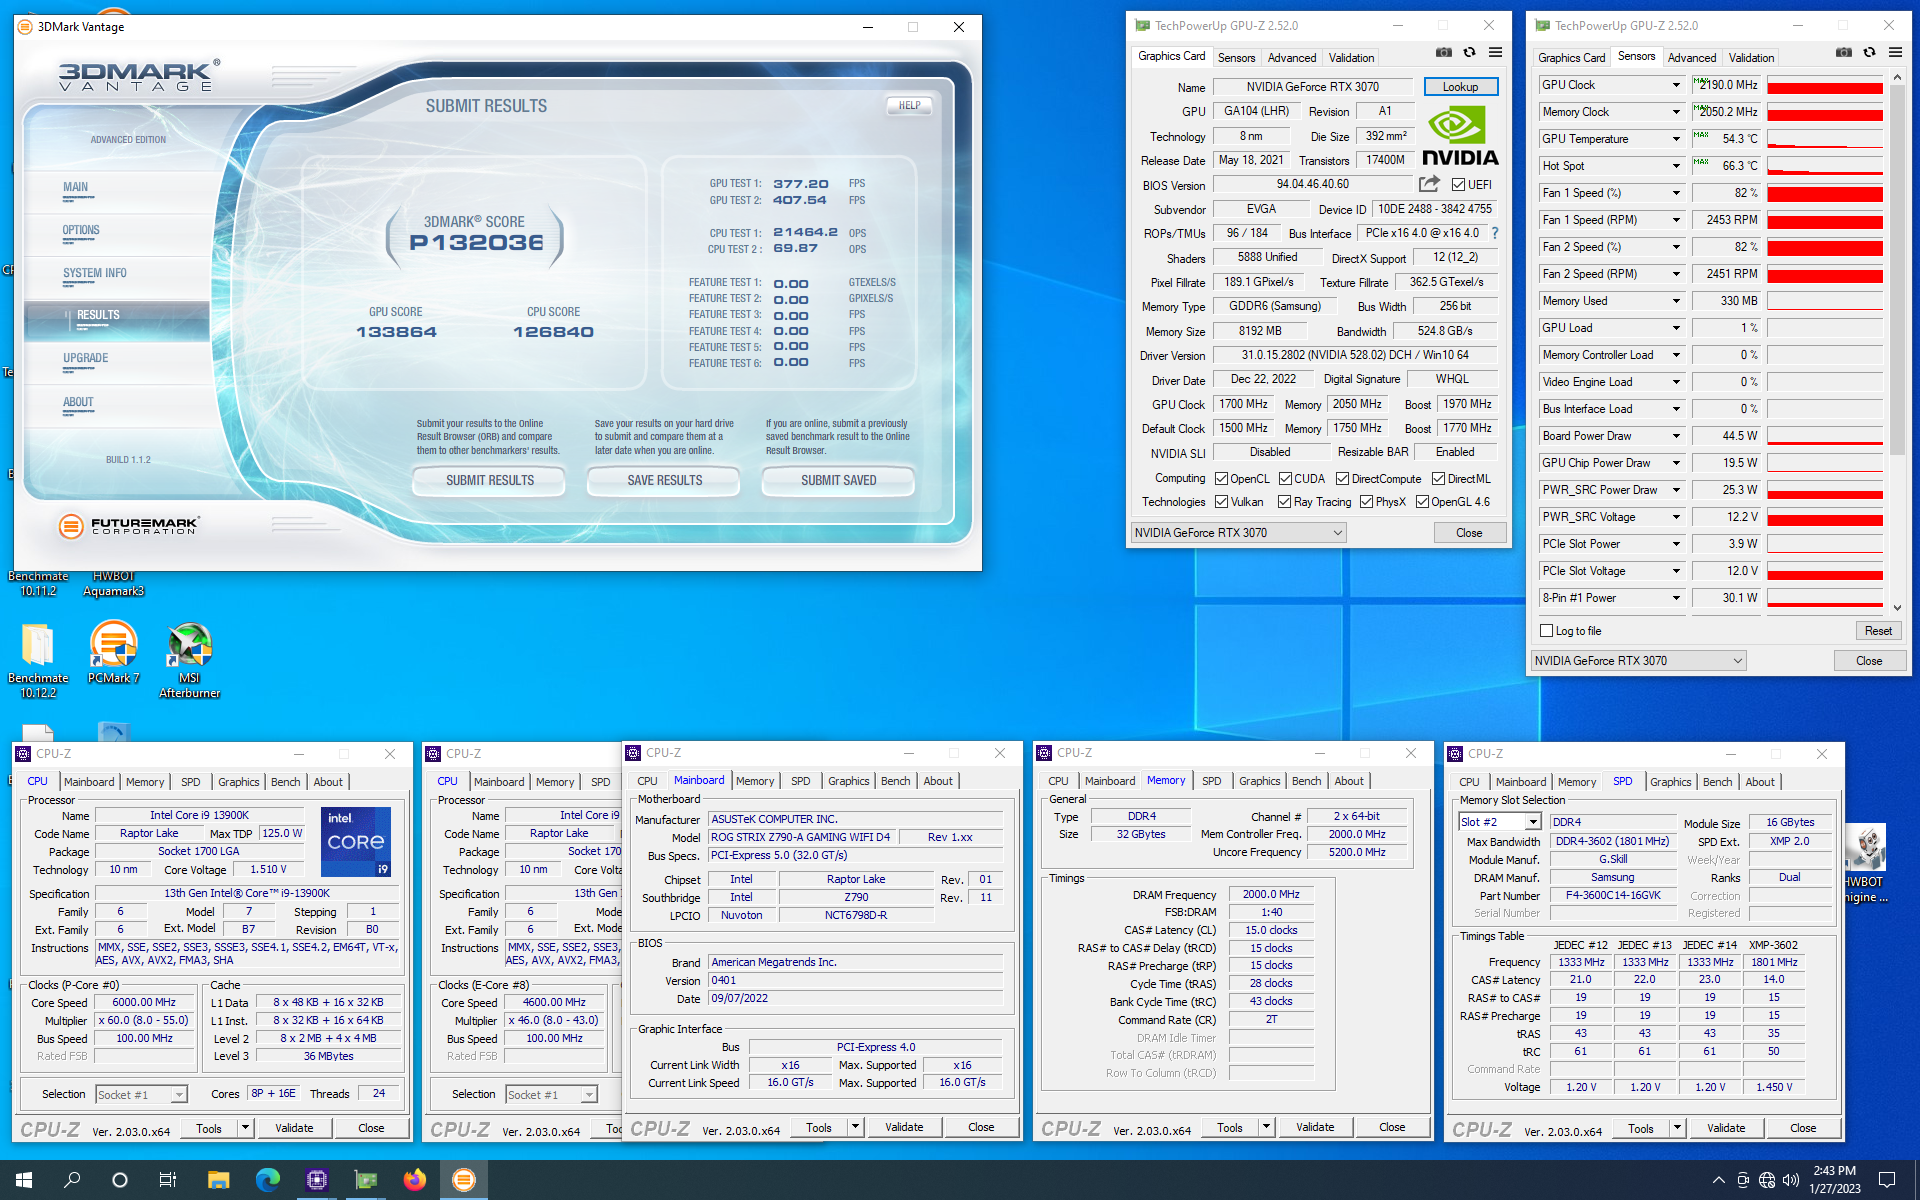The width and height of the screenshot is (1920, 1200).
Task: Switch to Advanced tab in GPU-Z Graphics Card window
Action: (1292, 58)
